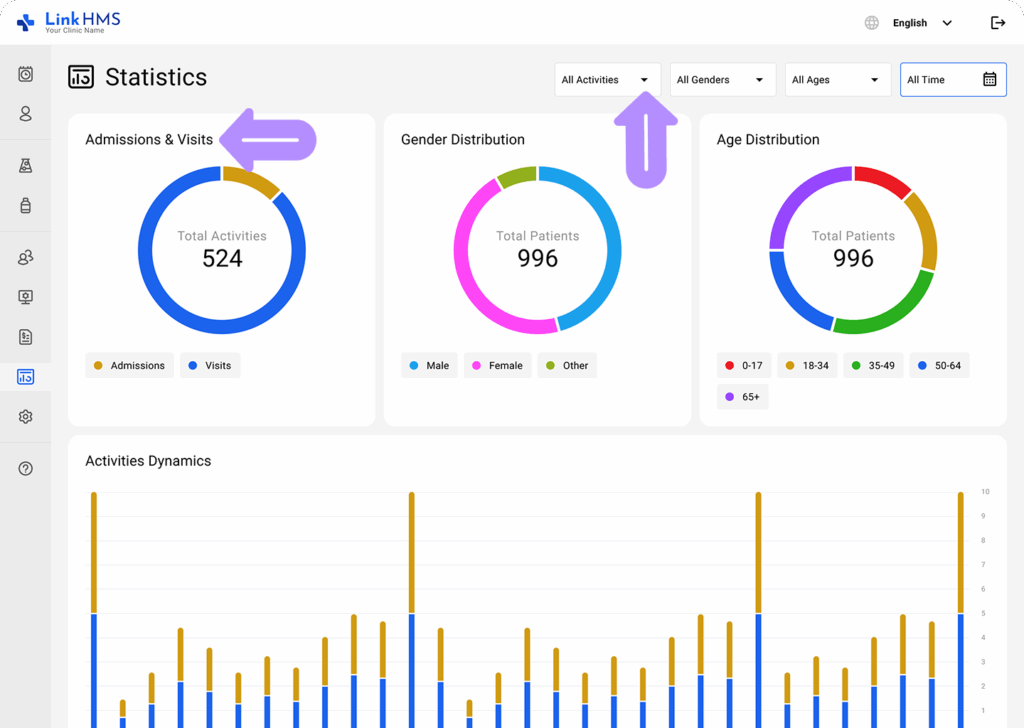Open the Staff icon in the sidebar

coord(25,257)
